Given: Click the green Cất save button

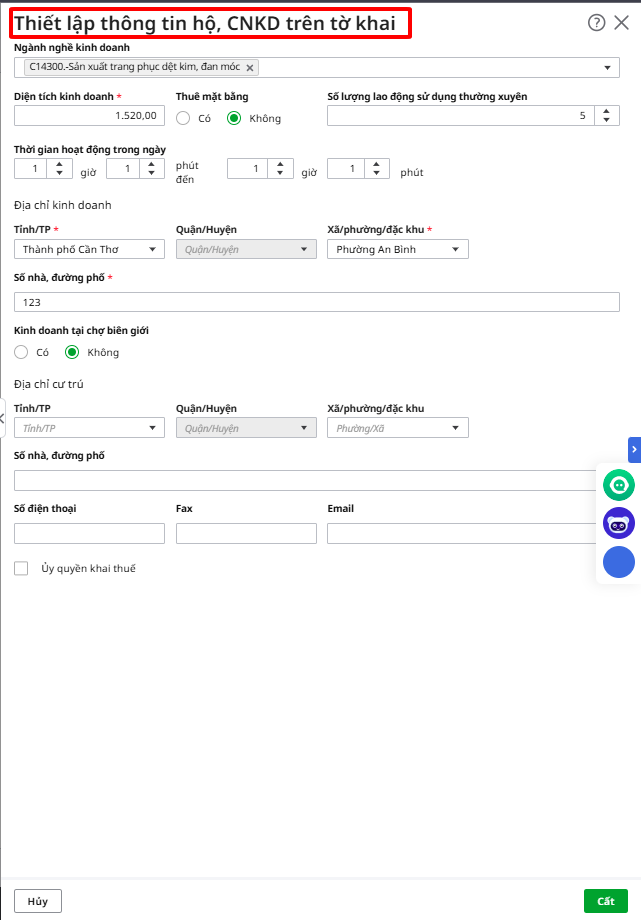Looking at the screenshot, I should click(605, 901).
